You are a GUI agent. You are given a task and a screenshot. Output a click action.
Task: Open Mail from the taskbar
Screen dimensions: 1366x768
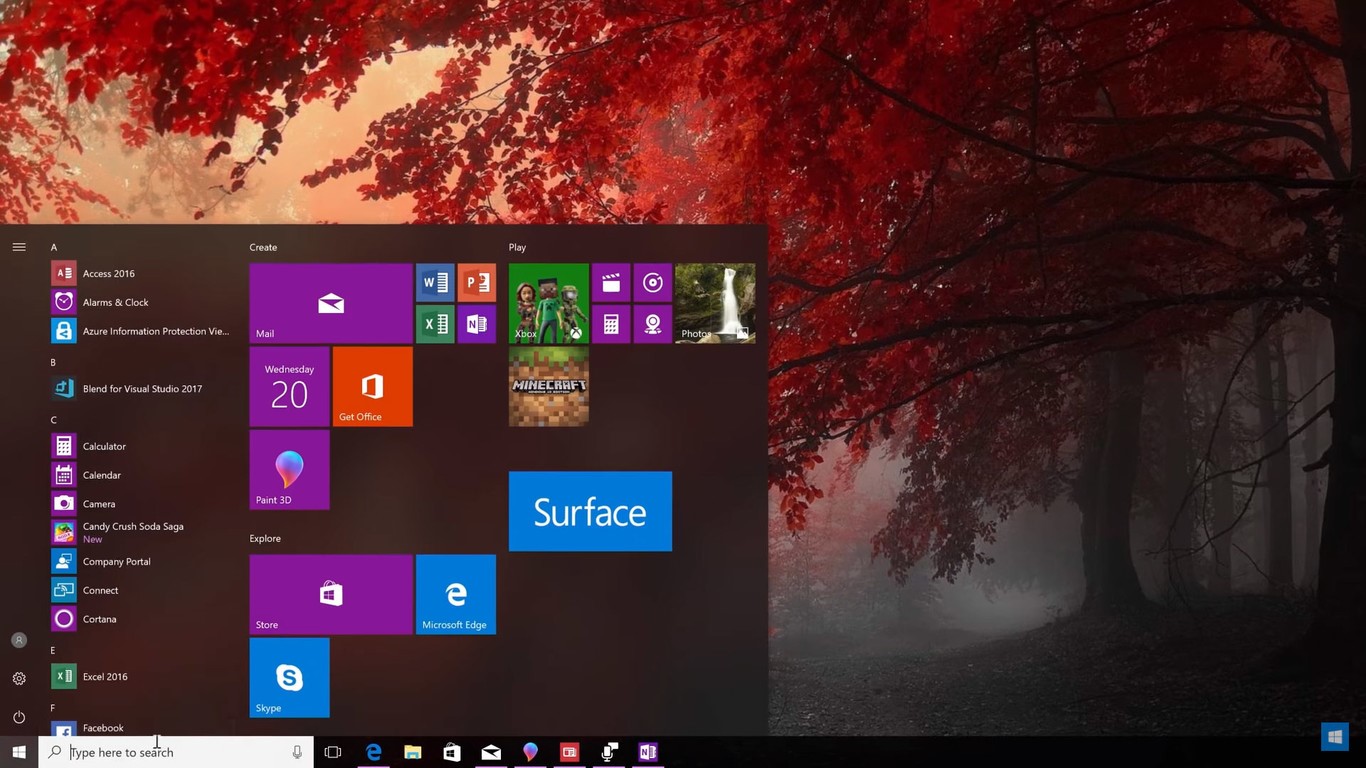(491, 752)
